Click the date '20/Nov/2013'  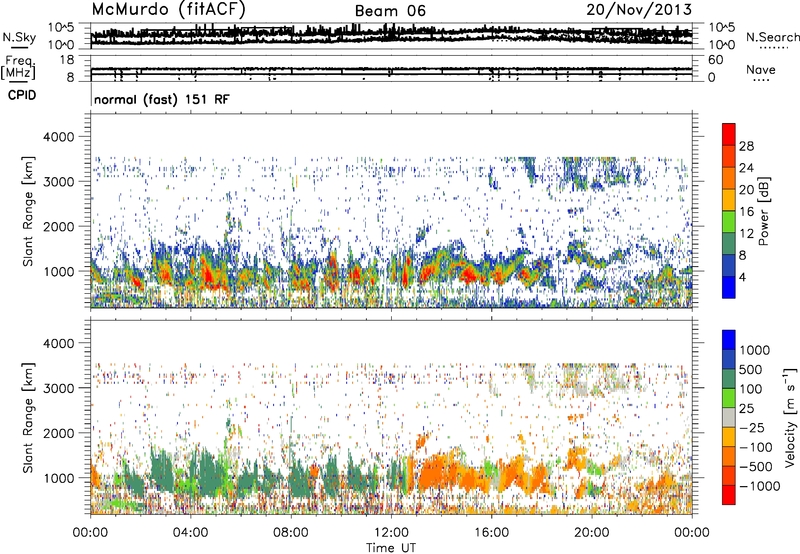click(639, 9)
